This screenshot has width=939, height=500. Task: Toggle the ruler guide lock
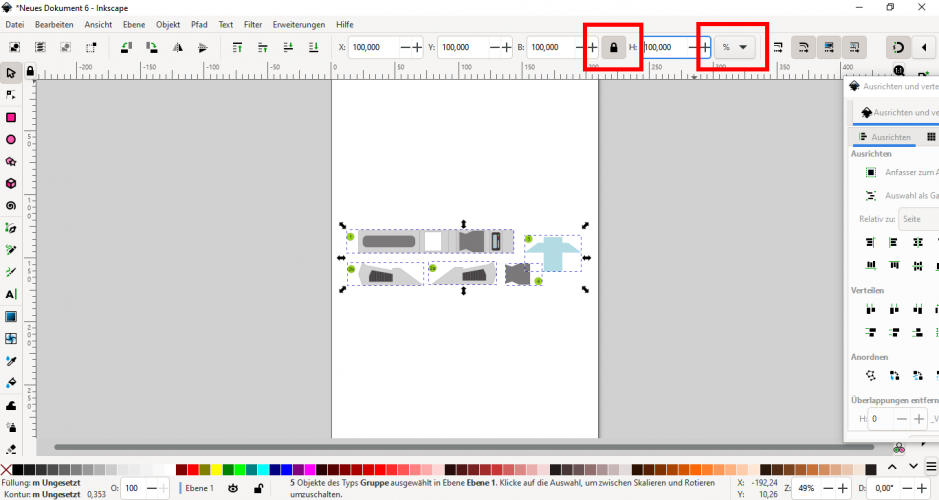click(30, 72)
